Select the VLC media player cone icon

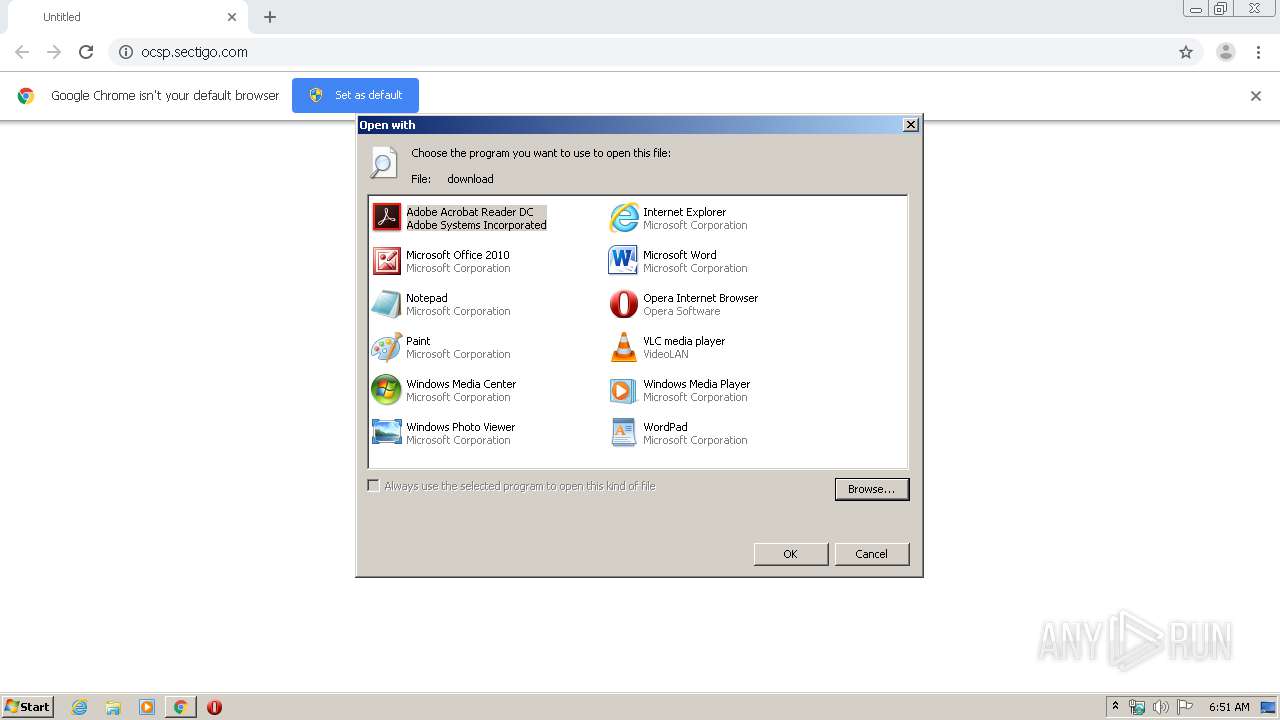coord(623,346)
